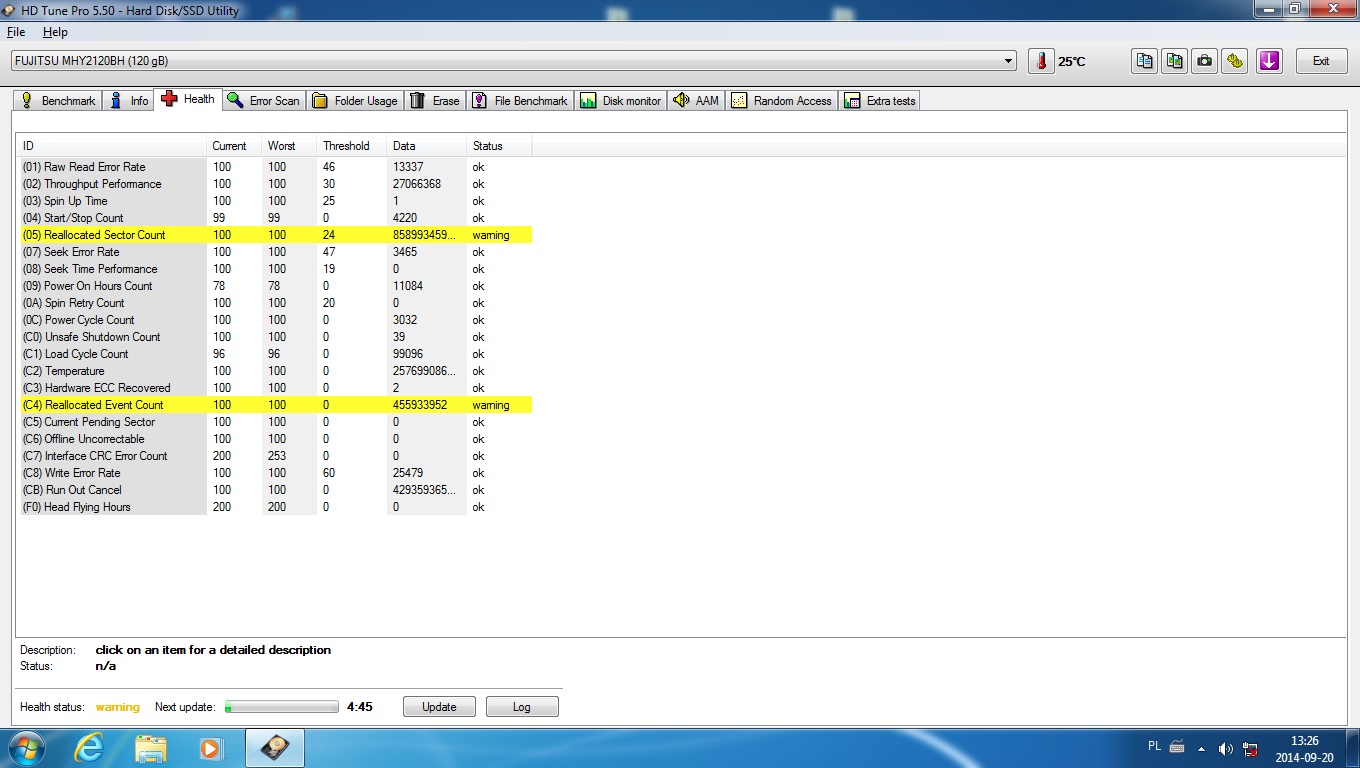This screenshot has width=1360, height=768.
Task: Select the Reallocated Sector Count row
Action: (275, 235)
